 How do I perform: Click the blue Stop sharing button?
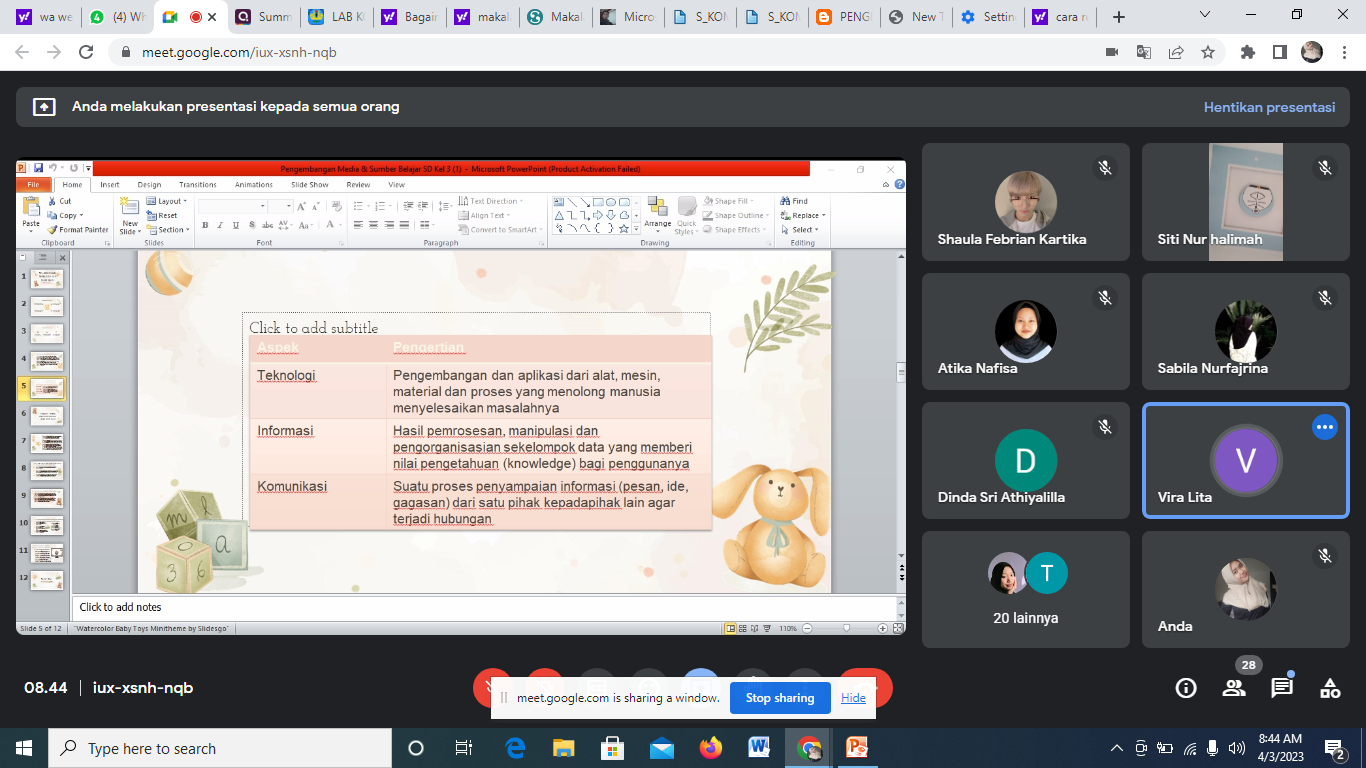coord(780,698)
